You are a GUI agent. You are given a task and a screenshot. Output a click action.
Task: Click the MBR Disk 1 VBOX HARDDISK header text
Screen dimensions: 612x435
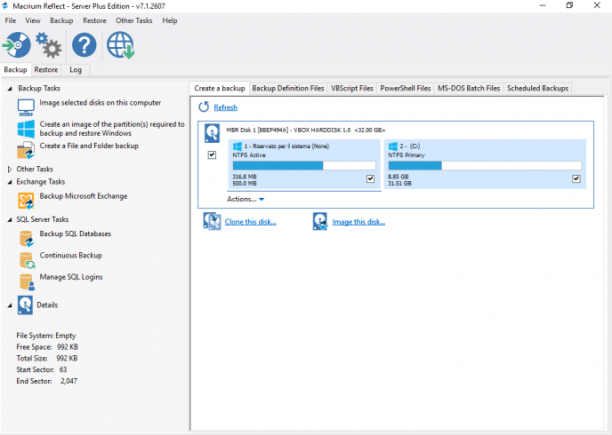click(306, 130)
